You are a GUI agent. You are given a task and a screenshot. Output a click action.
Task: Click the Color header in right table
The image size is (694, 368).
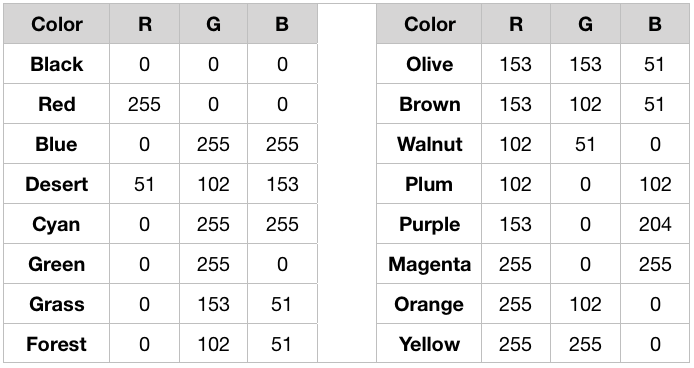click(429, 24)
